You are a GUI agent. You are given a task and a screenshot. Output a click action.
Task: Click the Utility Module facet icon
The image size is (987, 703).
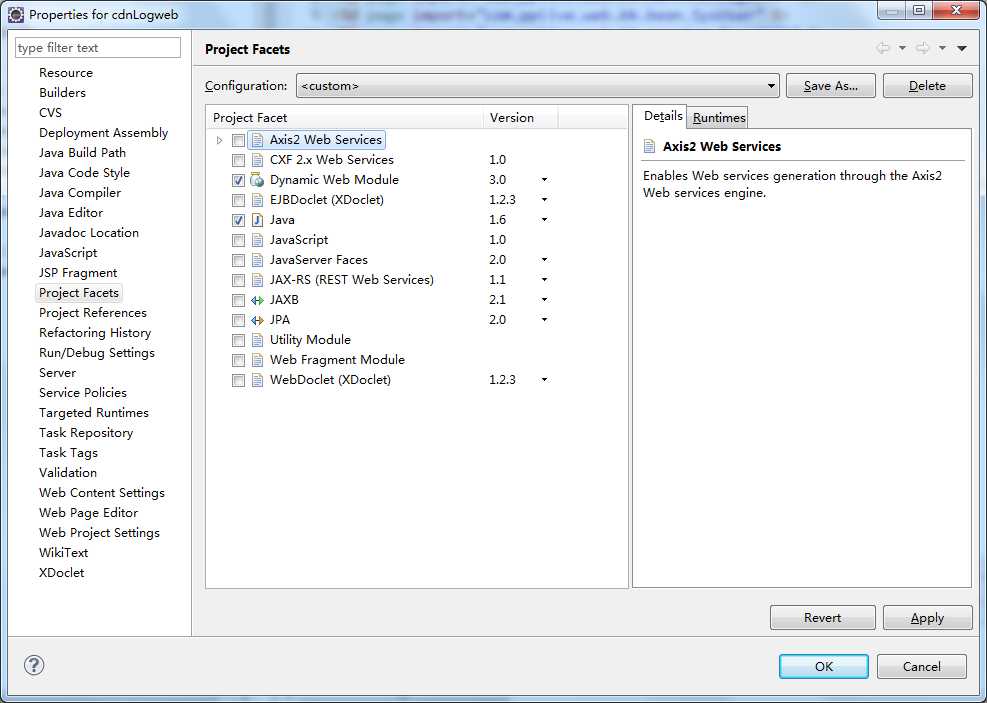click(x=257, y=340)
